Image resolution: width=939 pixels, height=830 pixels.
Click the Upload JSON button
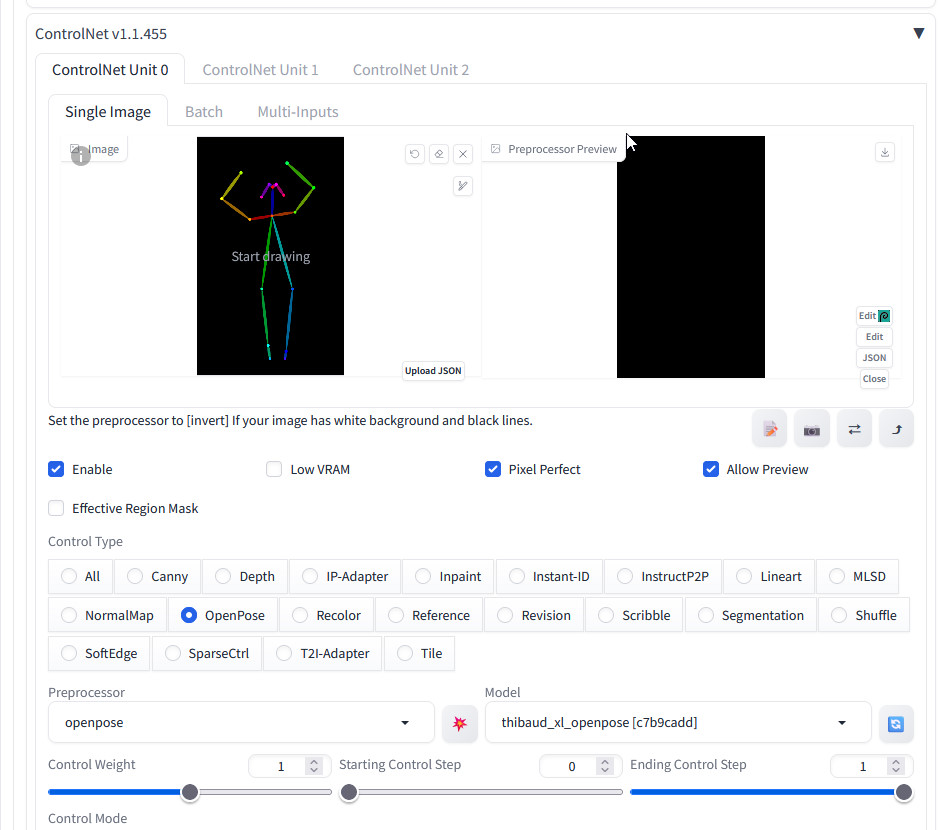point(433,371)
